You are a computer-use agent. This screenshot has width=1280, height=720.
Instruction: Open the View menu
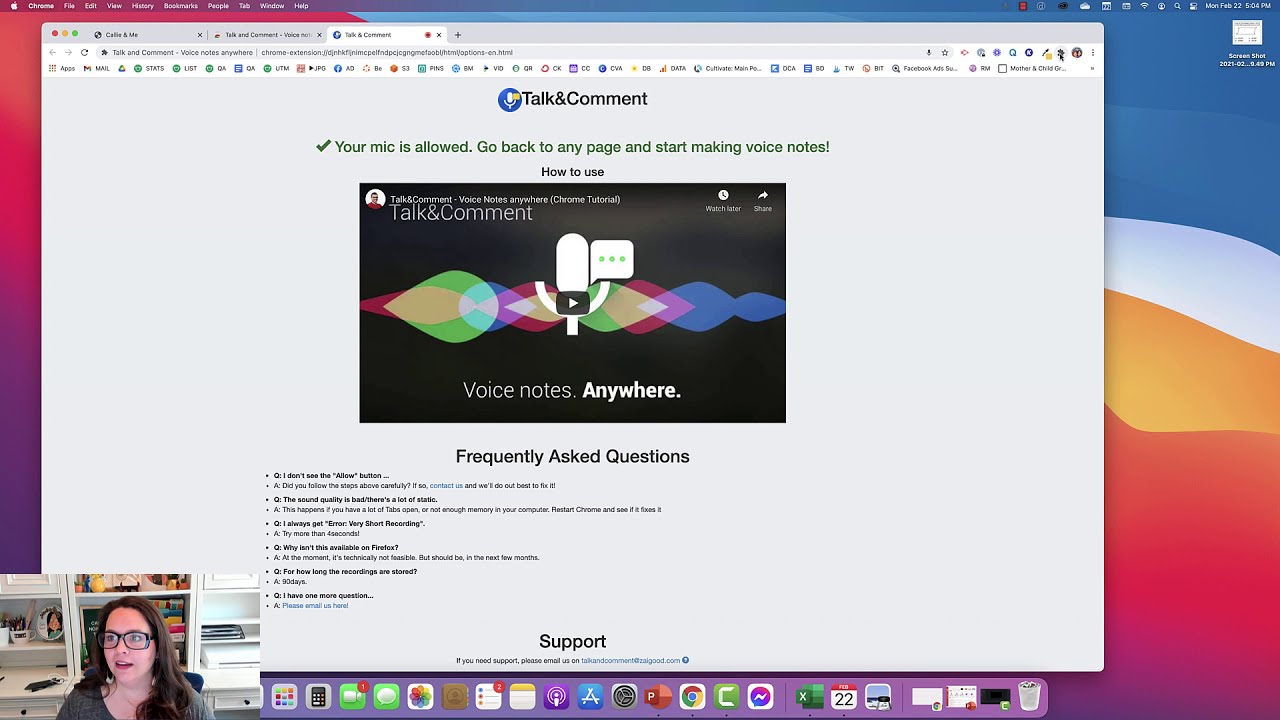[114, 6]
